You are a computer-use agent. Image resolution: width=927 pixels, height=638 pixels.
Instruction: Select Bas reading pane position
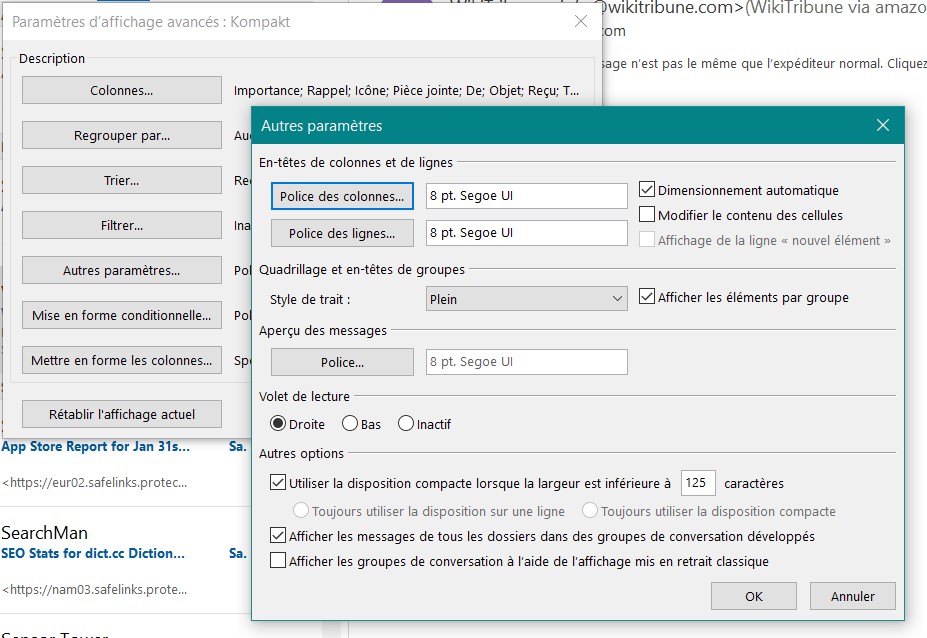pyautogui.click(x=350, y=424)
